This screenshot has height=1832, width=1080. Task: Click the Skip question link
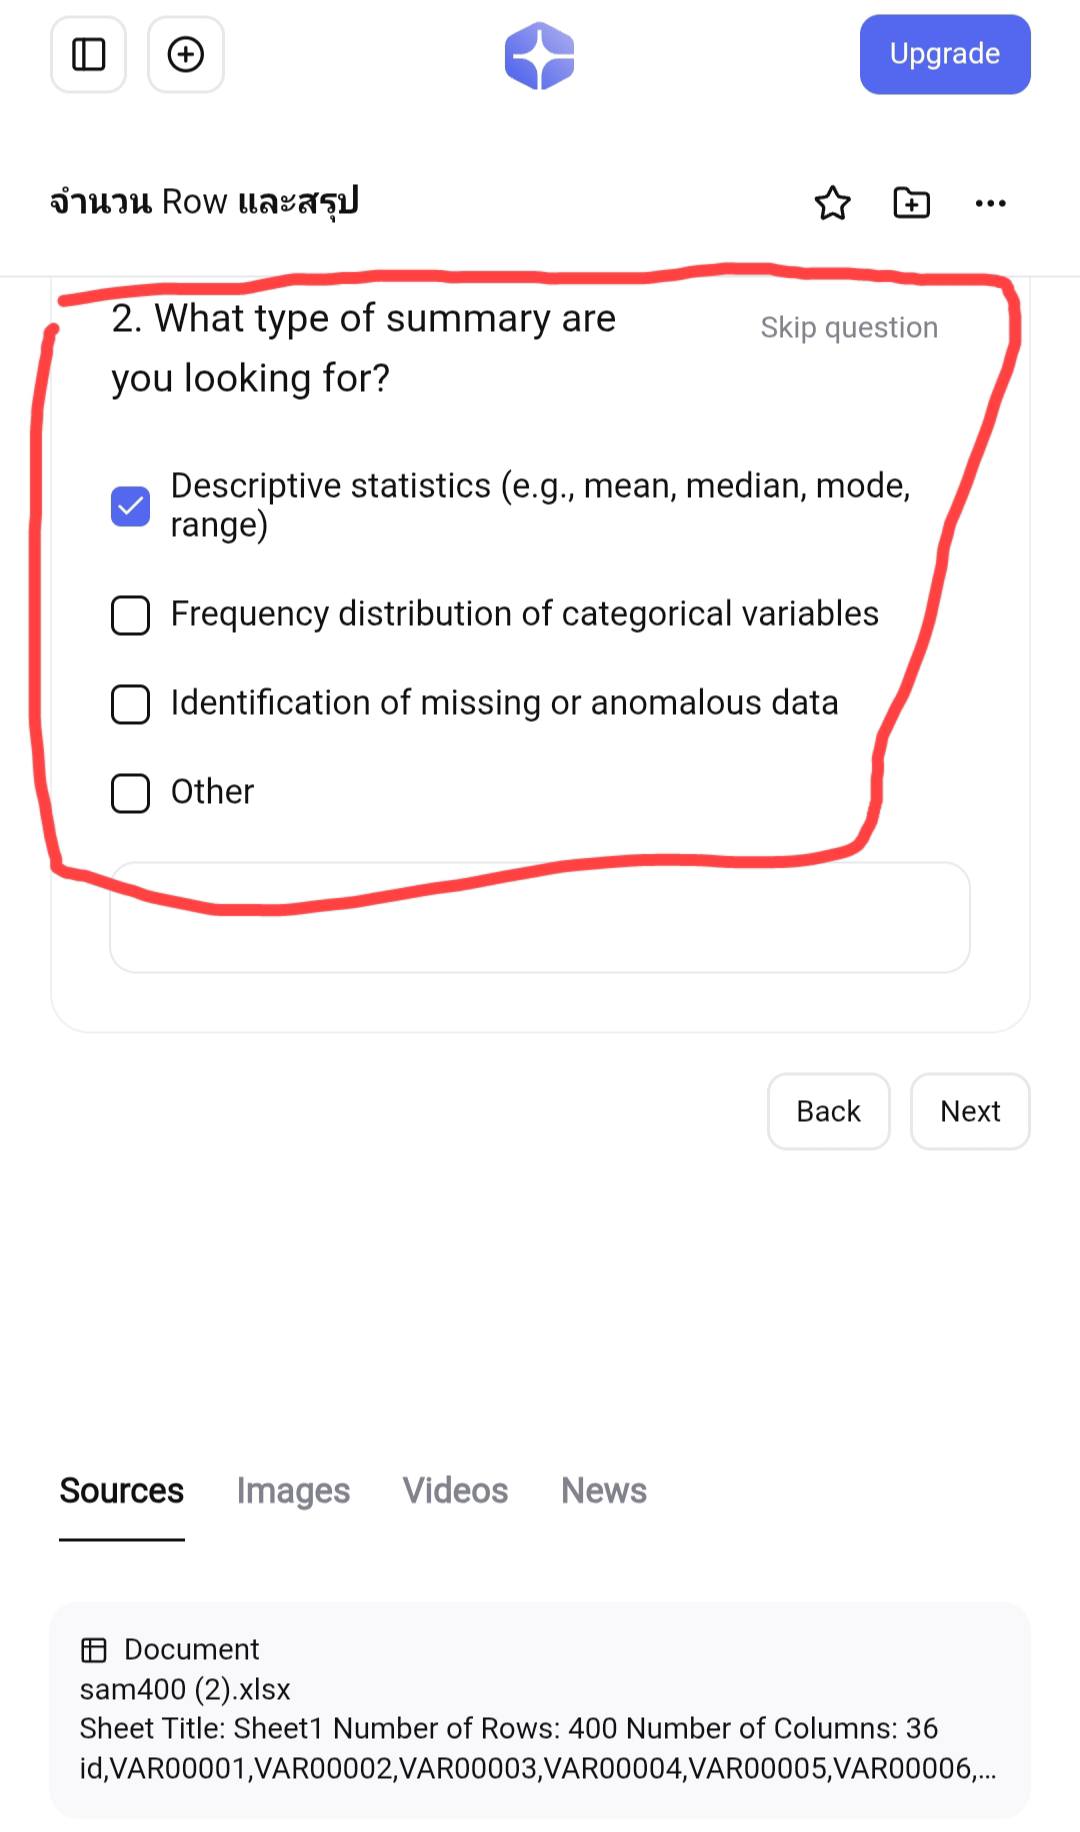pos(849,328)
